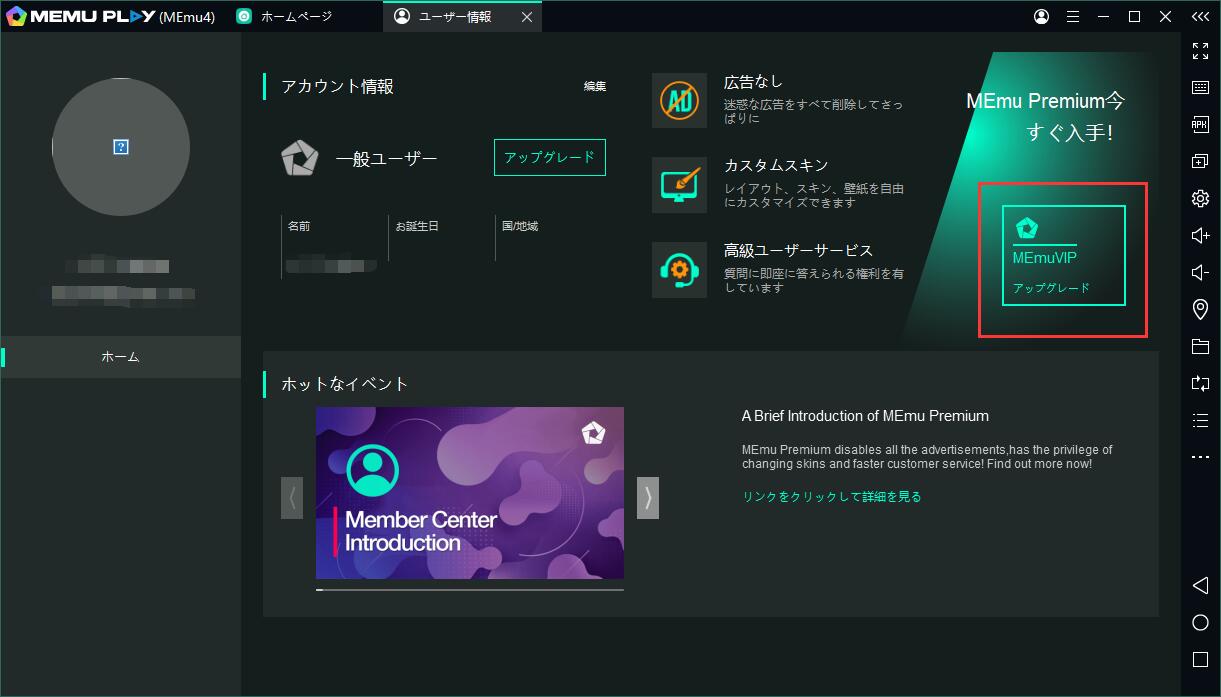
Task: Open emulator settings via the gear icon
Action: click(x=1200, y=198)
